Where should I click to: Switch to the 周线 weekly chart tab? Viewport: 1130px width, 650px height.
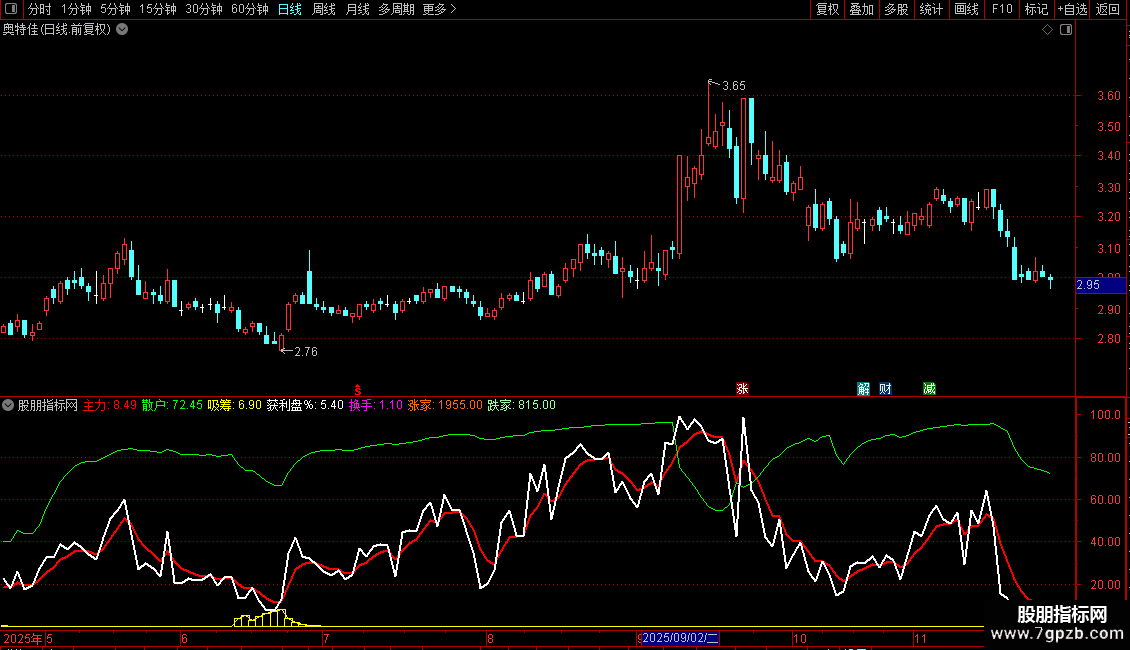pyautogui.click(x=324, y=10)
